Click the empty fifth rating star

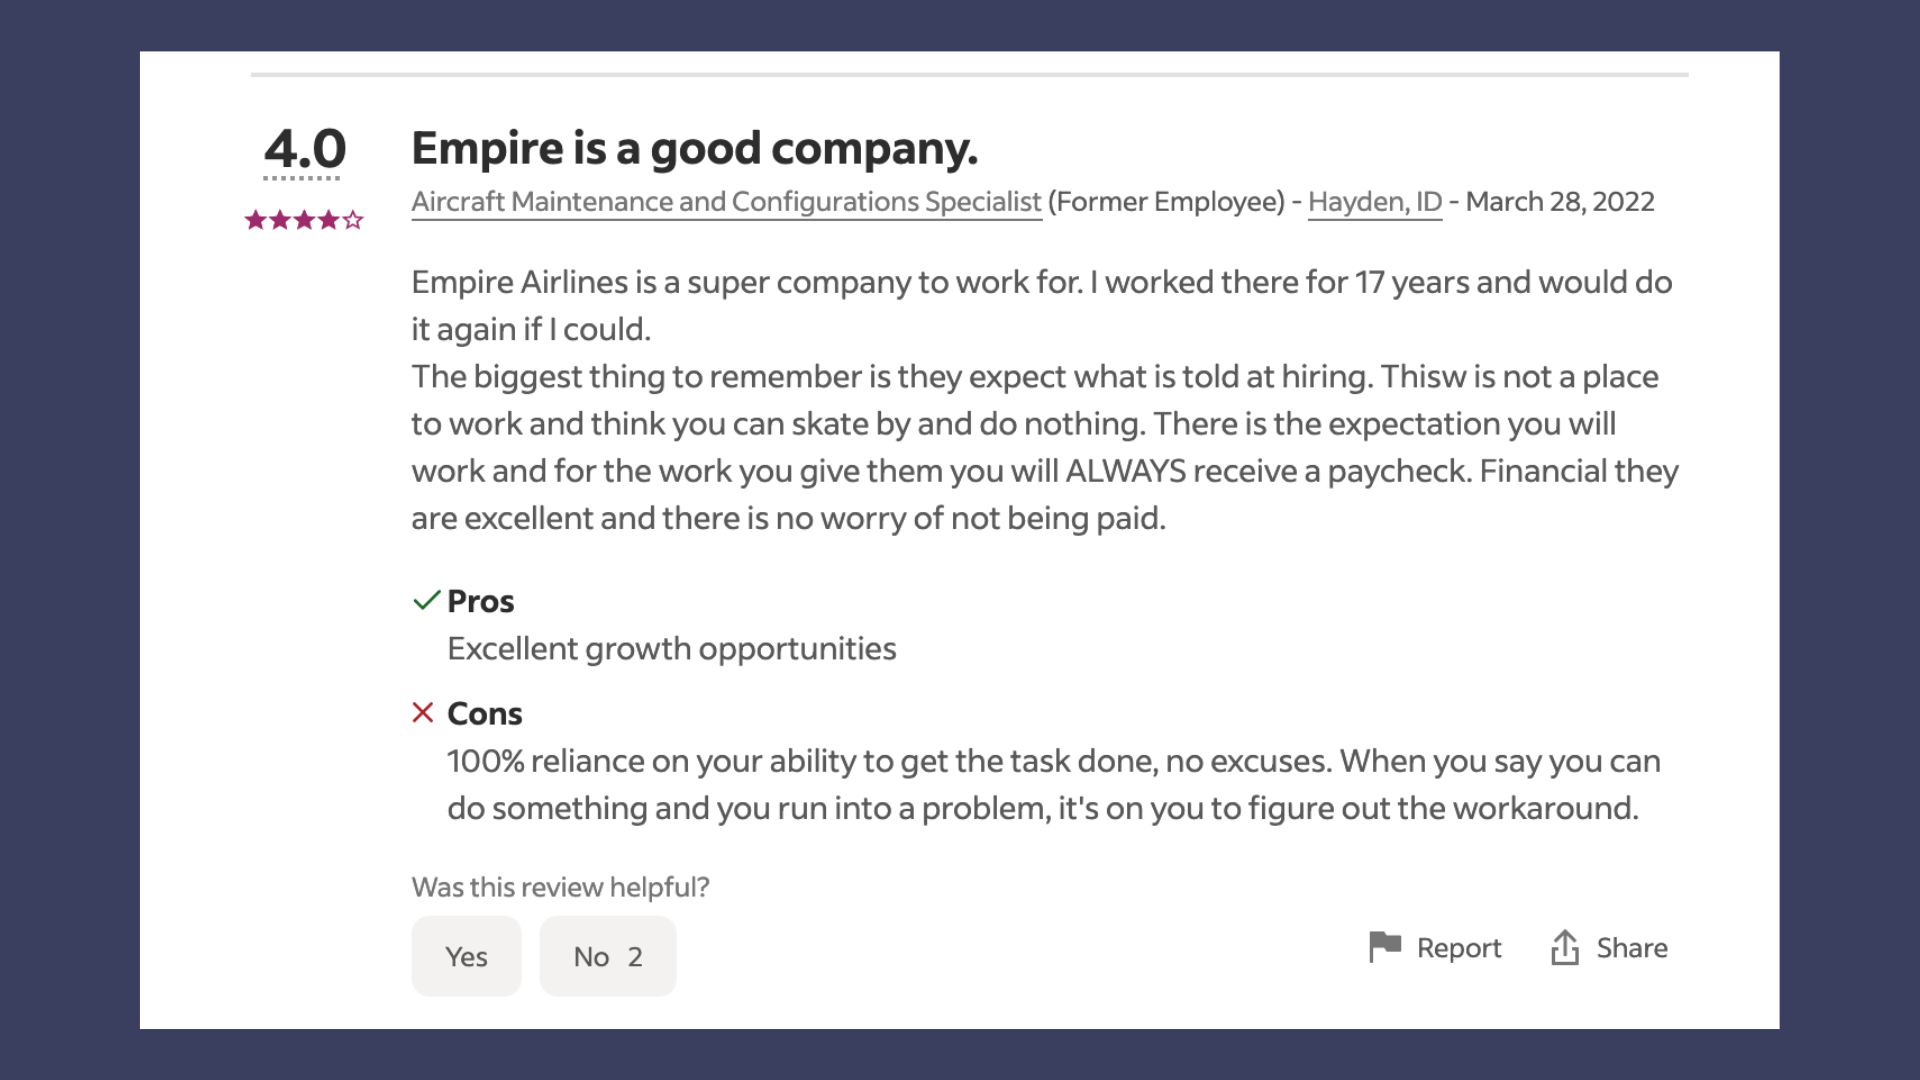point(353,220)
